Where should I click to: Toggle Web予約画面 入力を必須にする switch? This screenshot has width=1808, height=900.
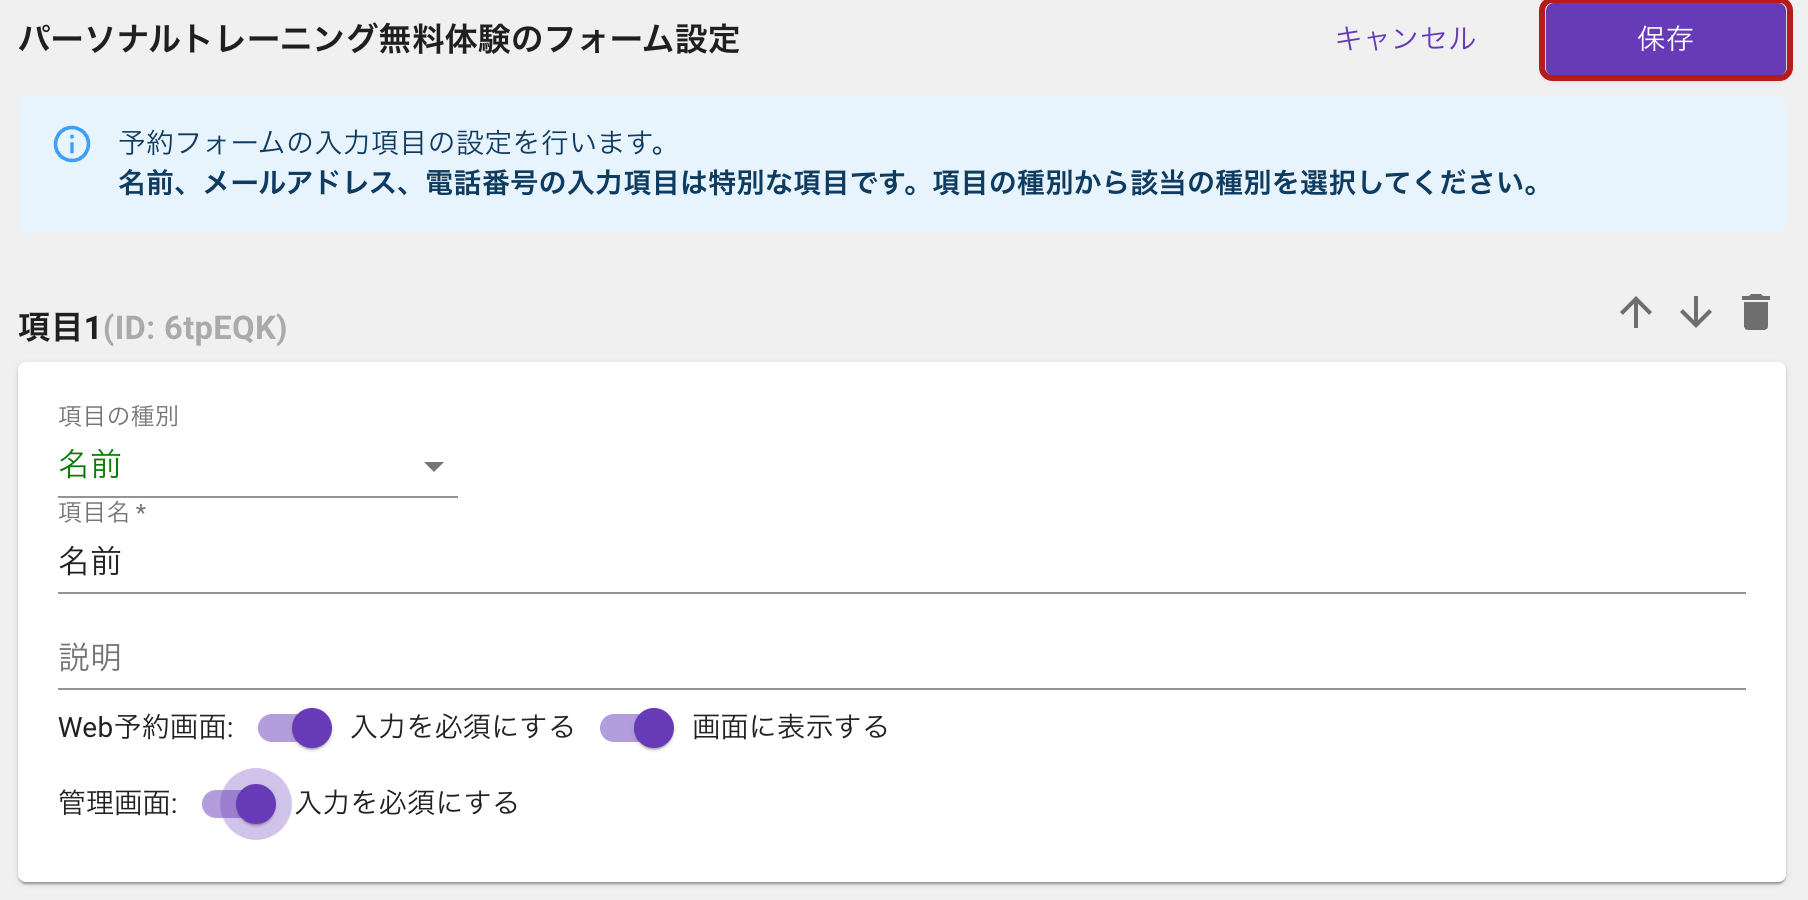pyautogui.click(x=295, y=728)
